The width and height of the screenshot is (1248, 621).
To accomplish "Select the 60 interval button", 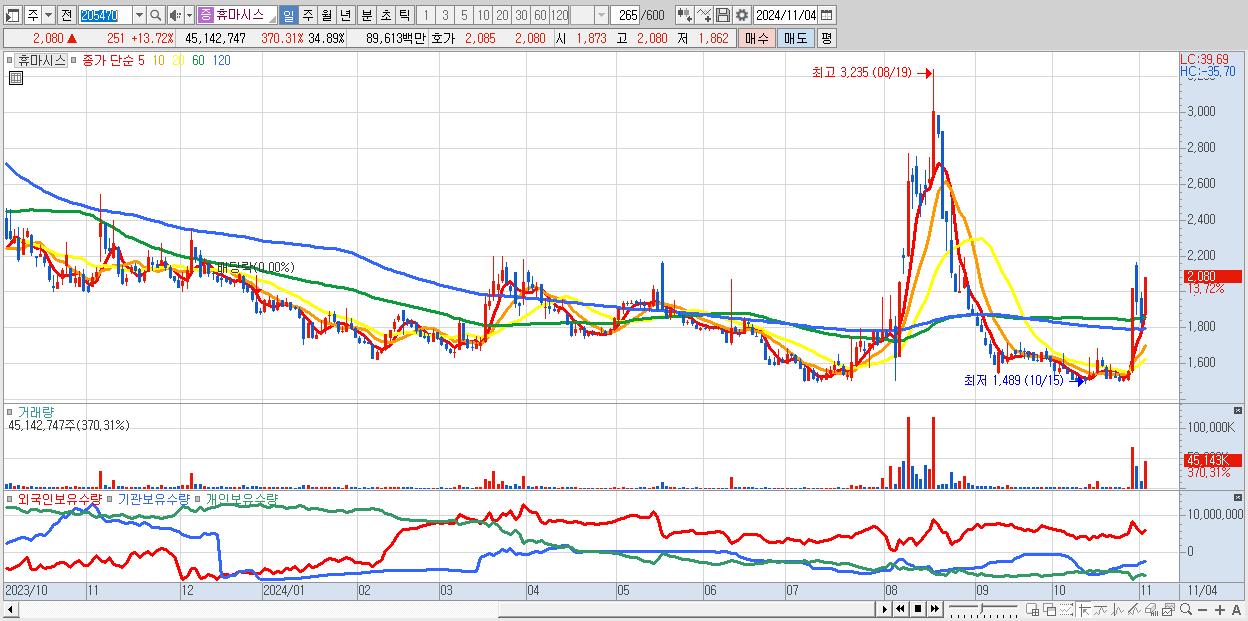I will (540, 15).
